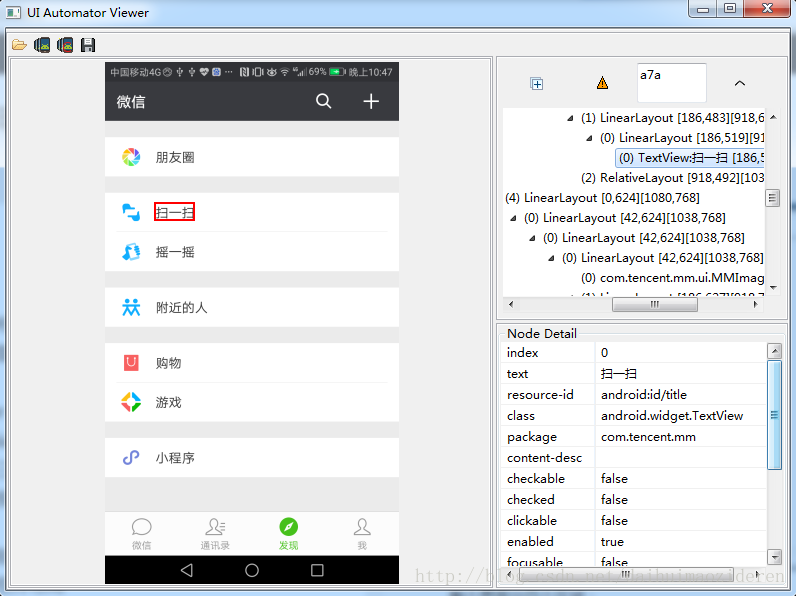Click the index row value 0

click(604, 352)
